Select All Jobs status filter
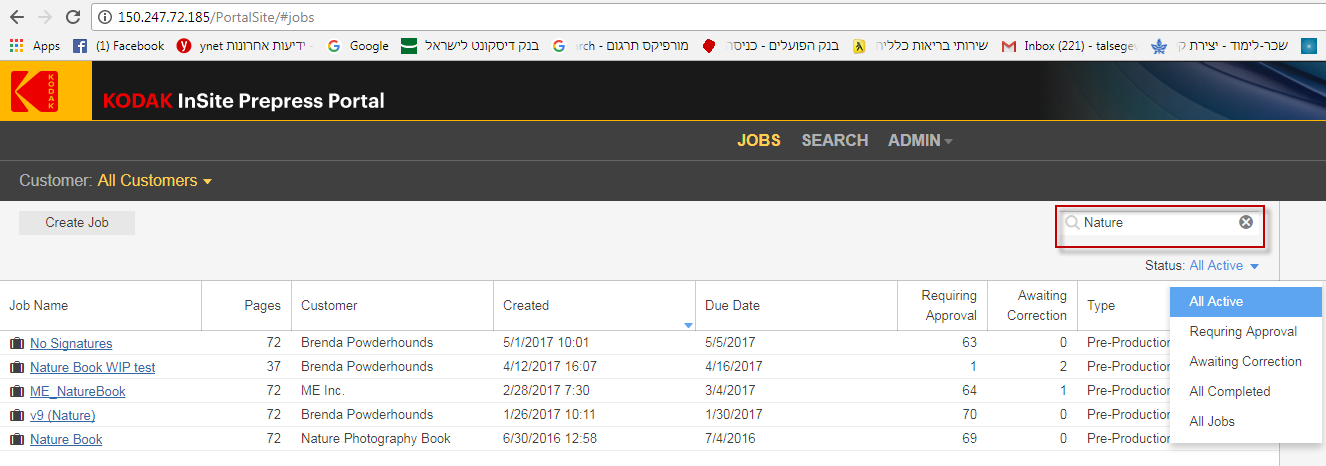 (x=1211, y=421)
